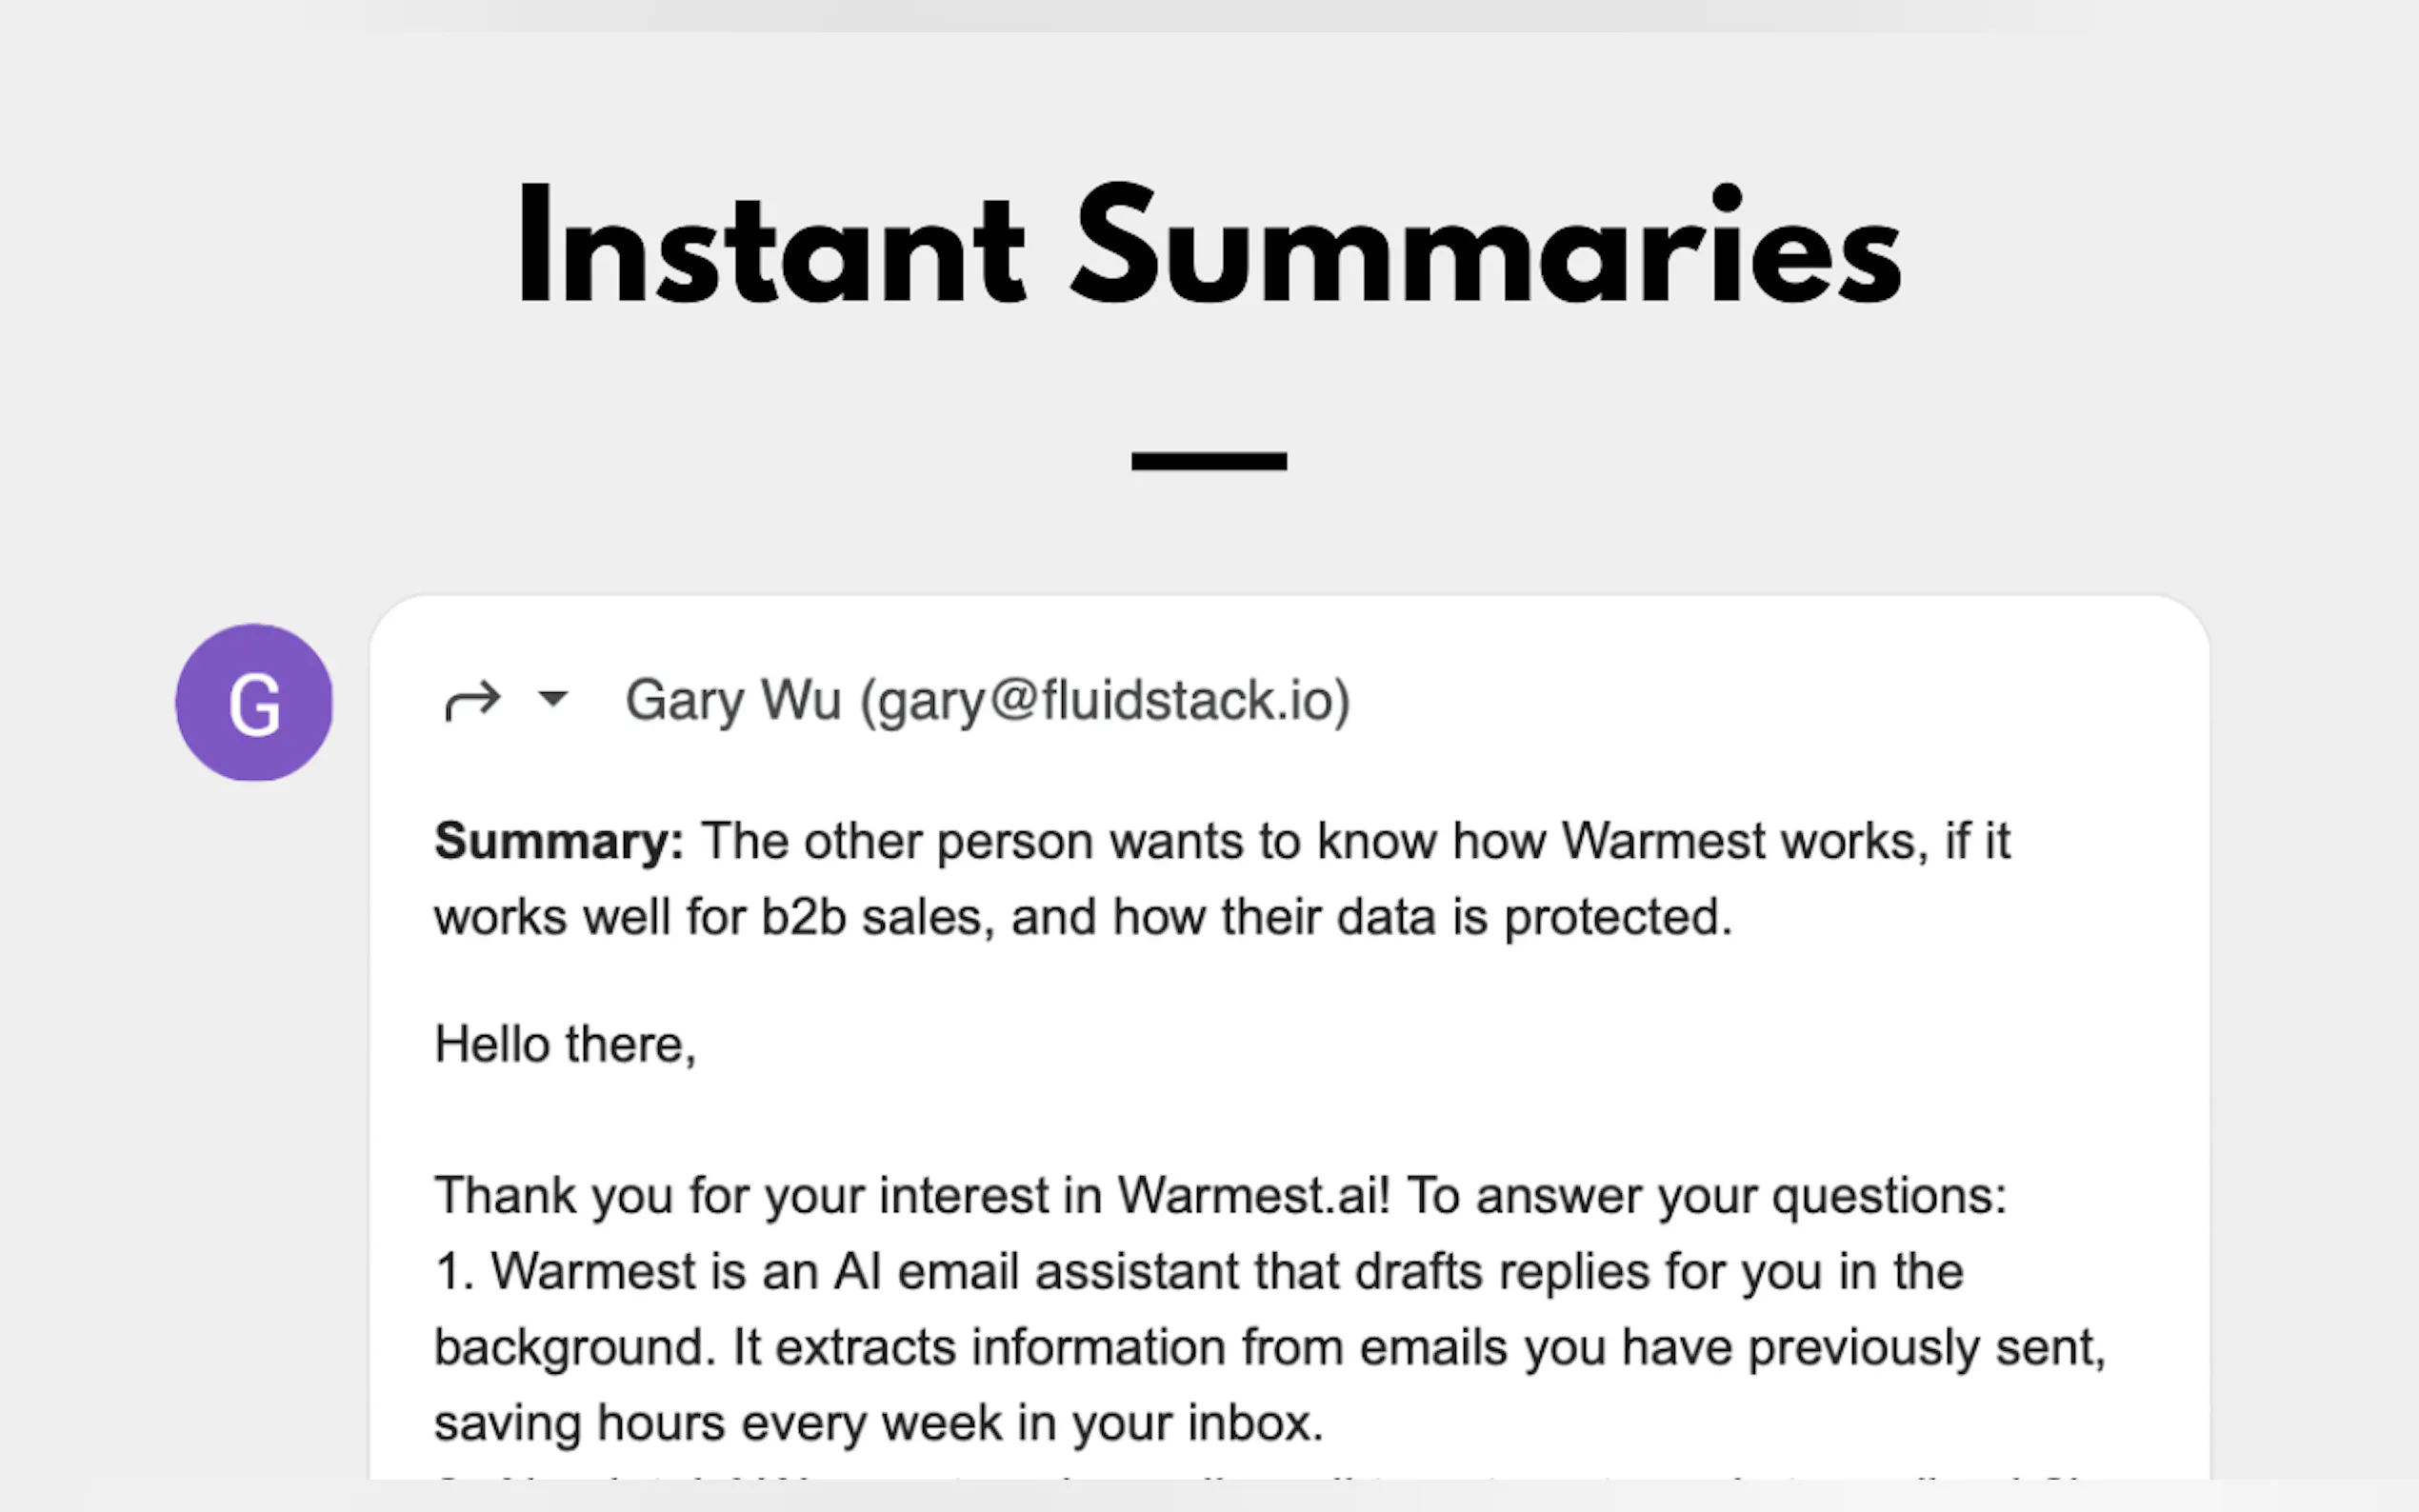Open the reply type dropdown caret
Image resolution: width=2419 pixels, height=1512 pixels.
(553, 697)
